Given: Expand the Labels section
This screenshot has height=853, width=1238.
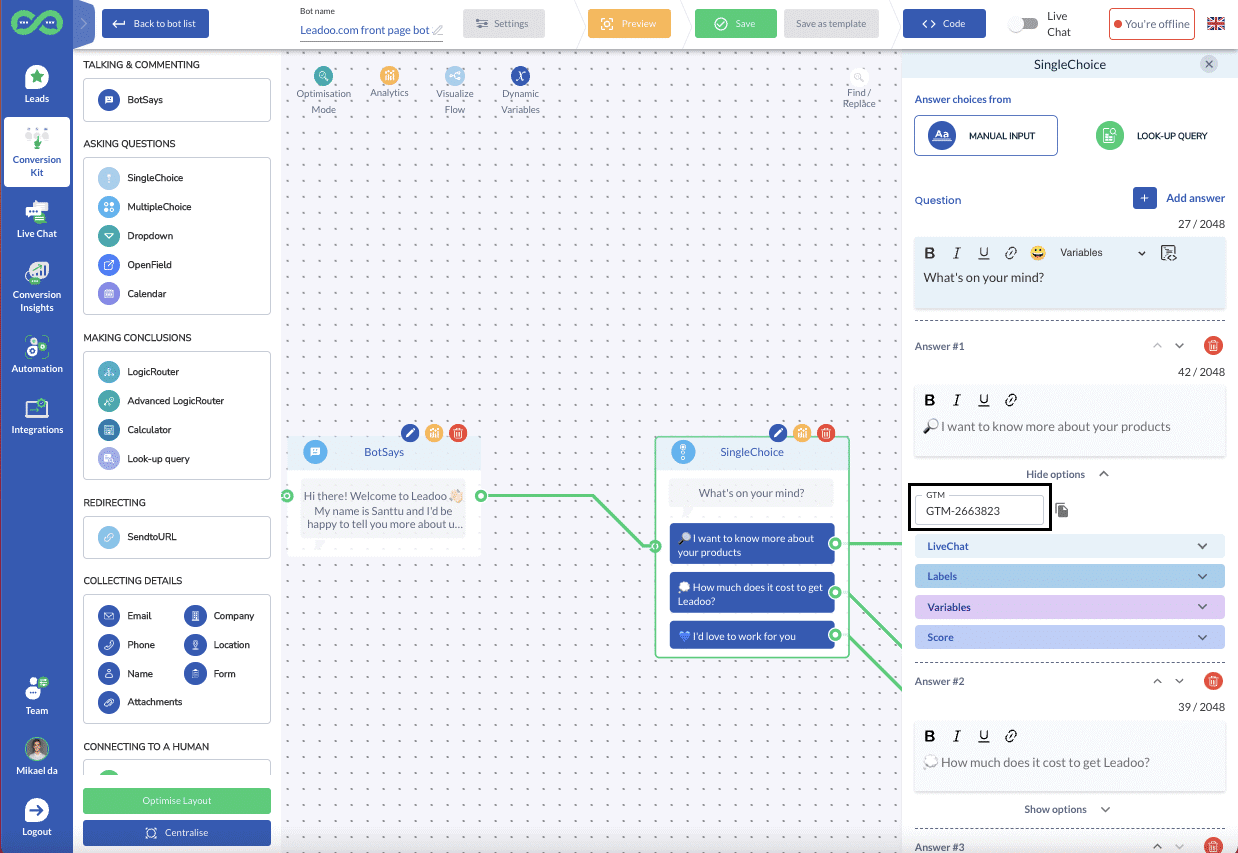Looking at the screenshot, I should tap(1069, 576).
